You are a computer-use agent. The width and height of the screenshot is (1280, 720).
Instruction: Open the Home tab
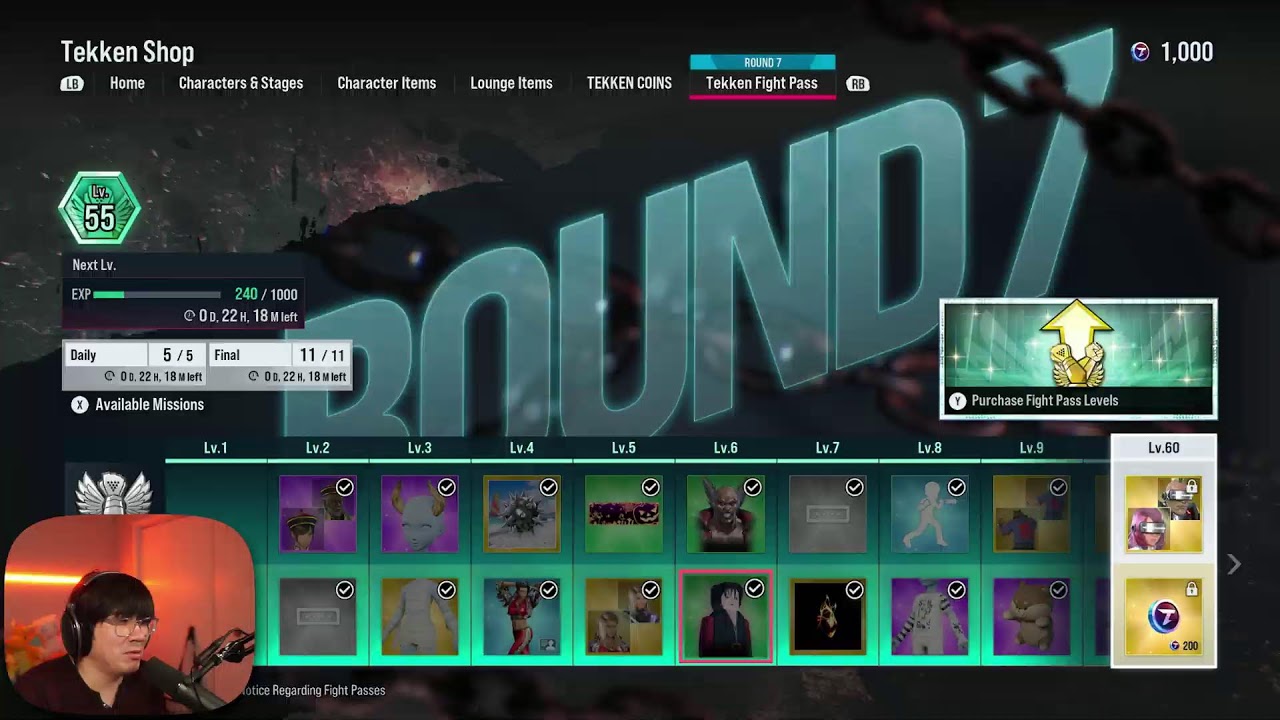tap(127, 83)
